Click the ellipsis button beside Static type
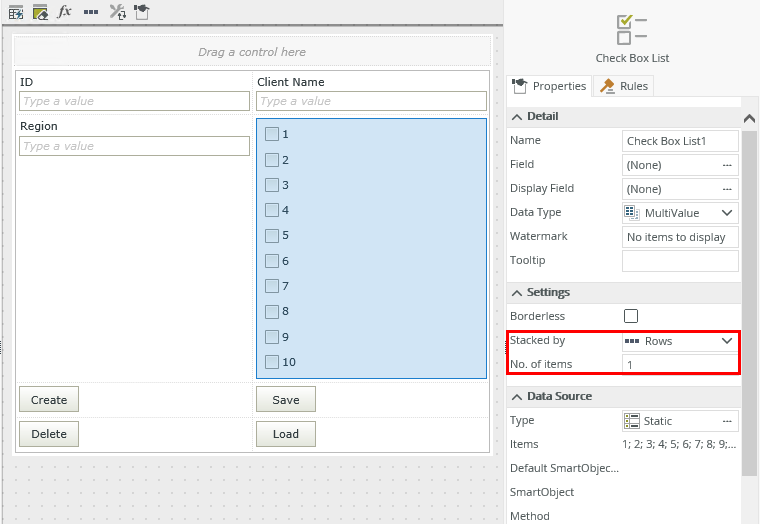This screenshot has height=524, width=760. click(x=727, y=421)
